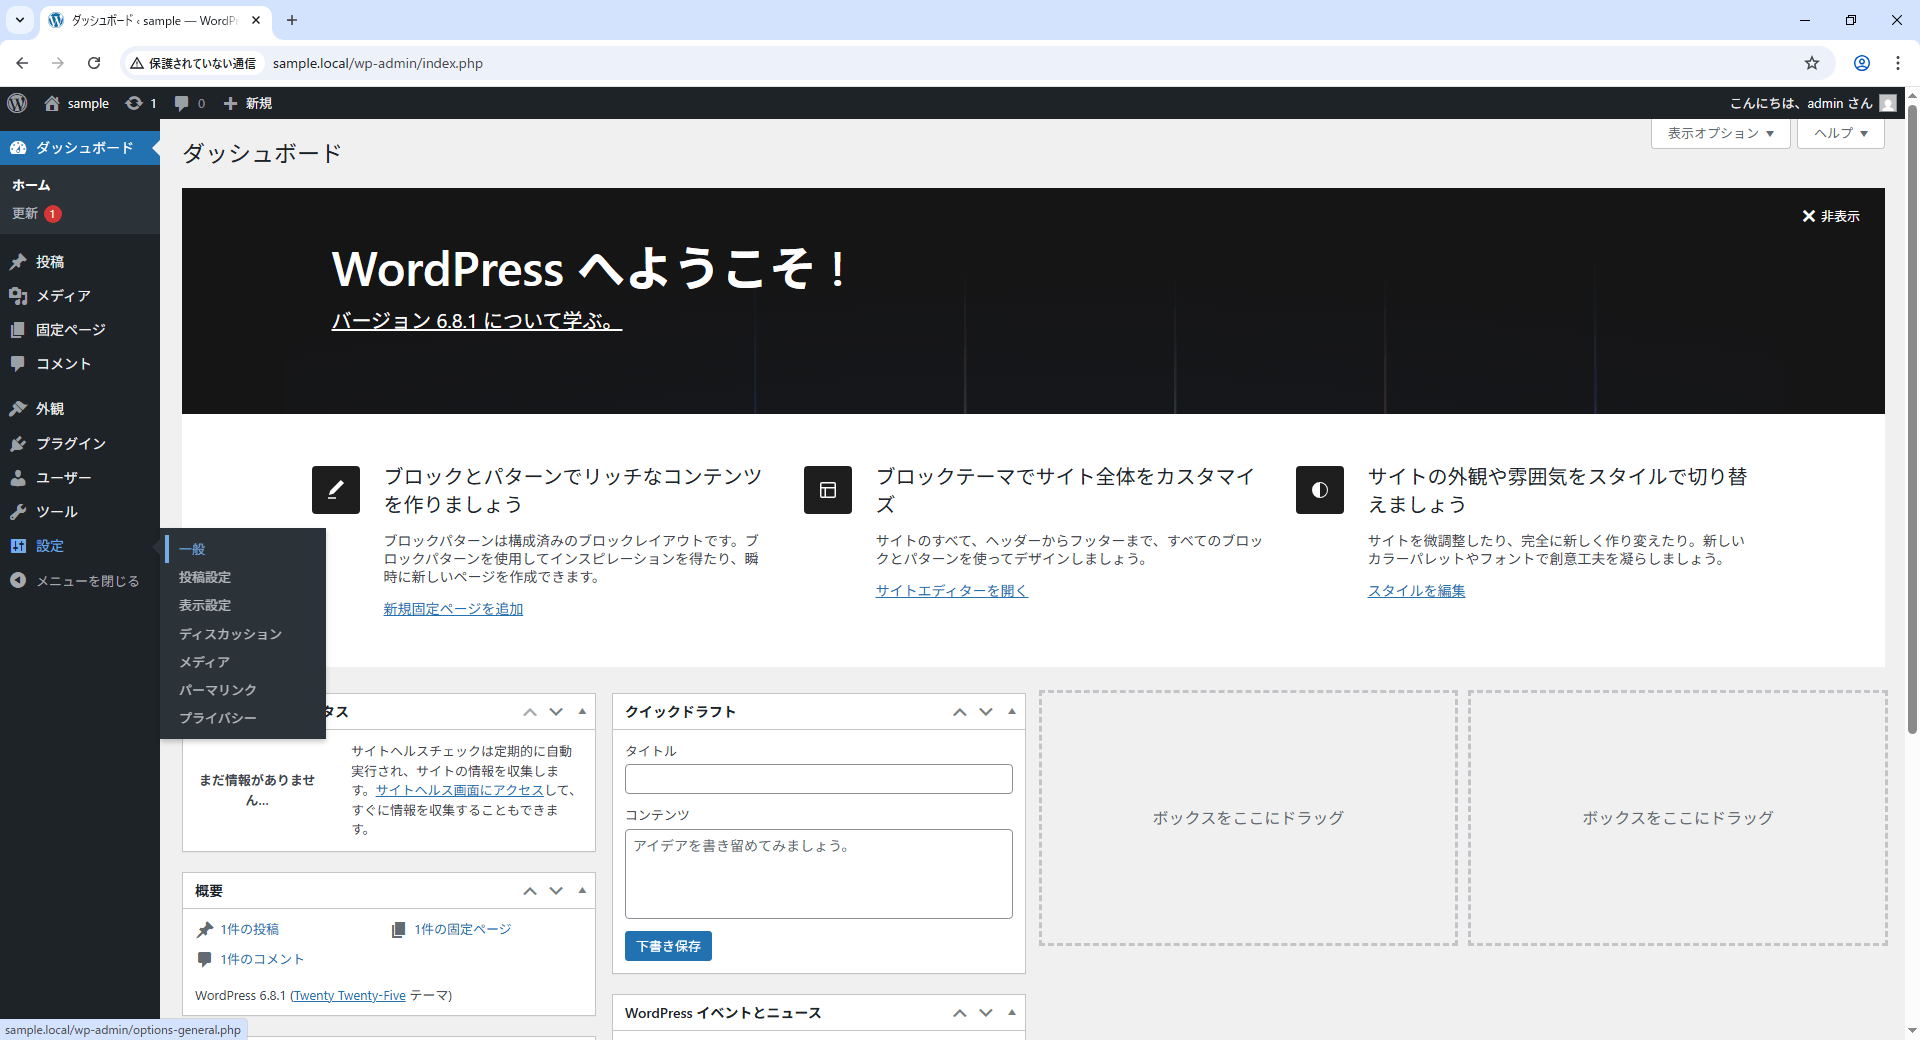Expand the ヘルプ panel
This screenshot has height=1040, width=1920.
point(1841,133)
